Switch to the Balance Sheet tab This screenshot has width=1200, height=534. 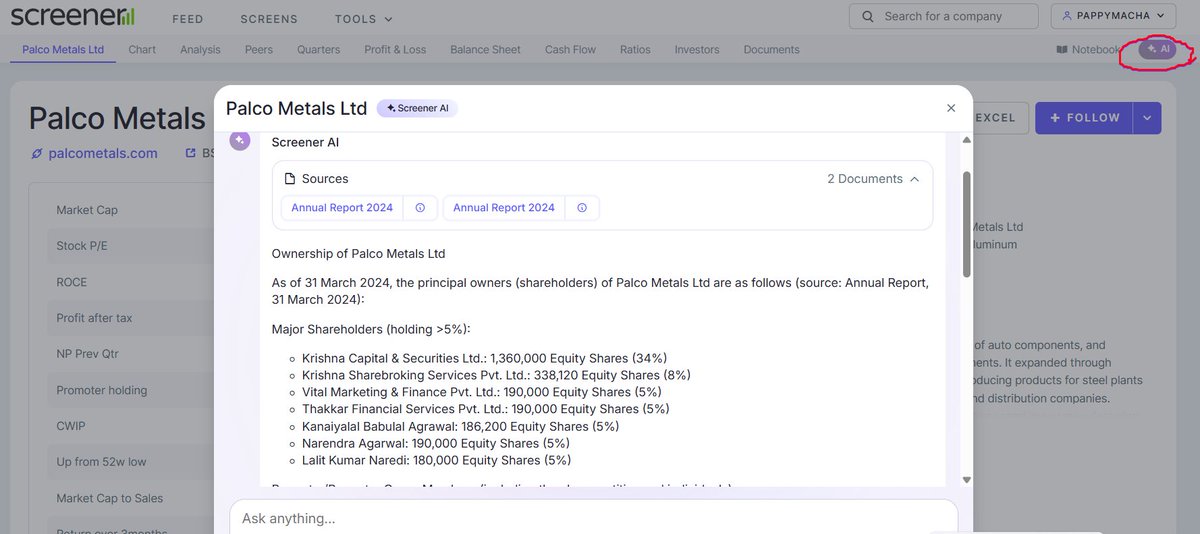(x=485, y=49)
